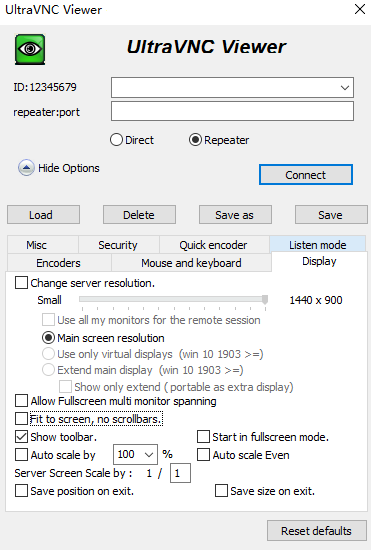The width and height of the screenshot is (371, 550).
Task: Uncheck the Show toolbar checkbox
Action: click(21, 437)
